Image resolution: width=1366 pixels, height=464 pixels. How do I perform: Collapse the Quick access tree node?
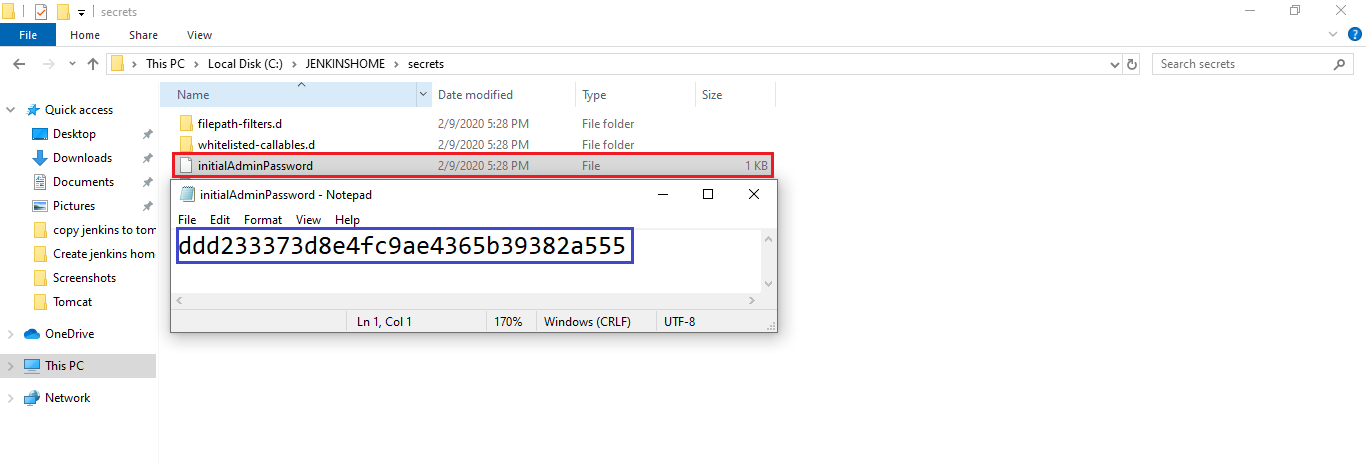(11, 110)
